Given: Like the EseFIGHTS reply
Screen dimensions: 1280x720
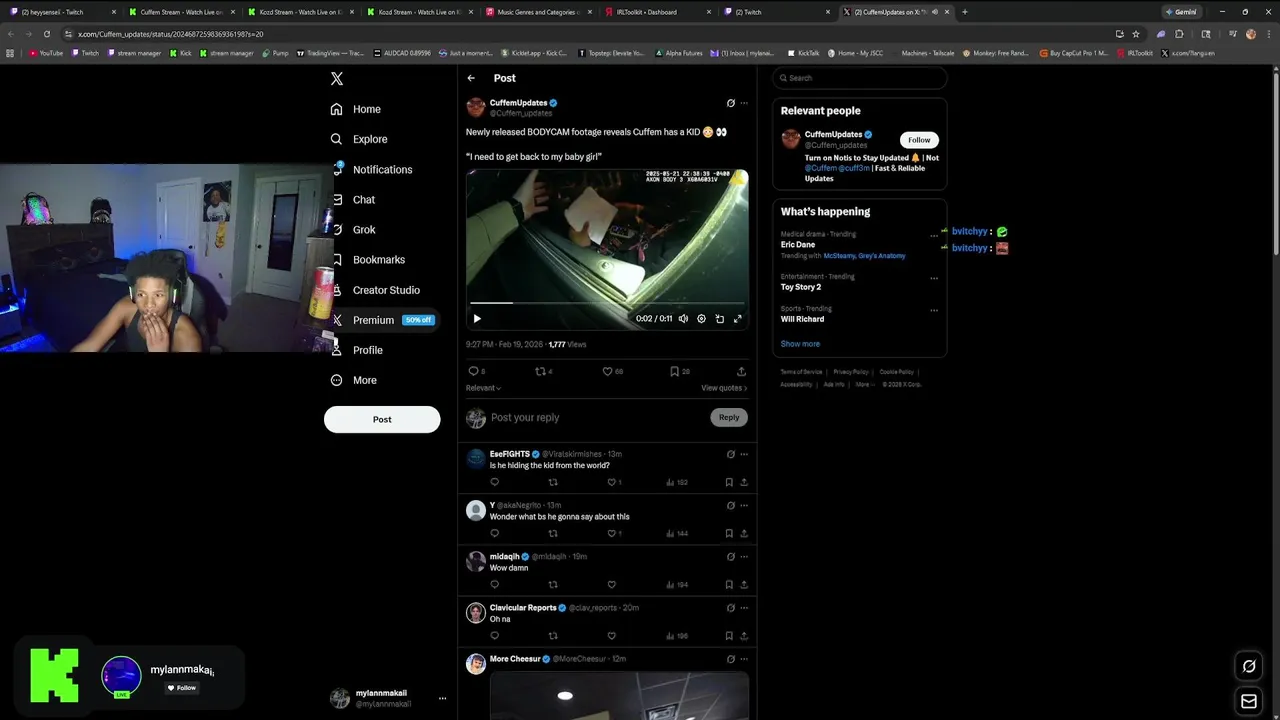Looking at the screenshot, I should tap(612, 482).
